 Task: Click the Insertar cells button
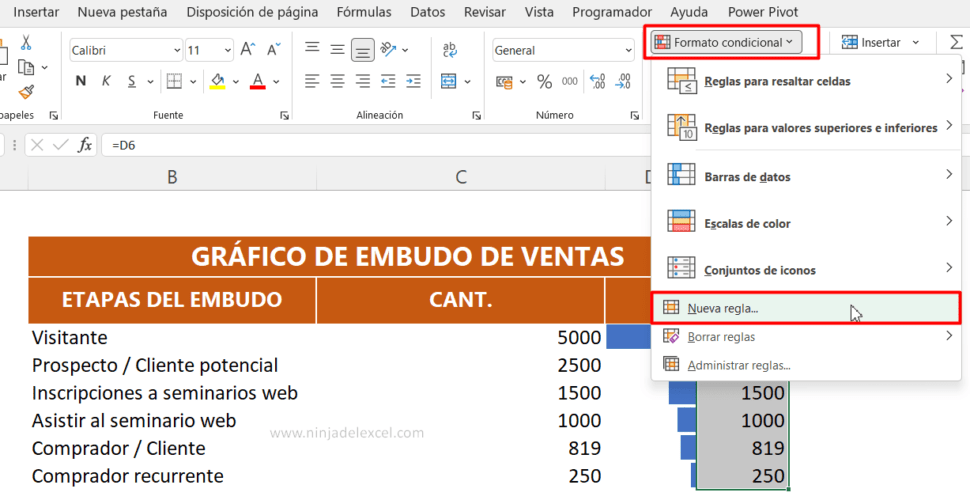pos(872,42)
